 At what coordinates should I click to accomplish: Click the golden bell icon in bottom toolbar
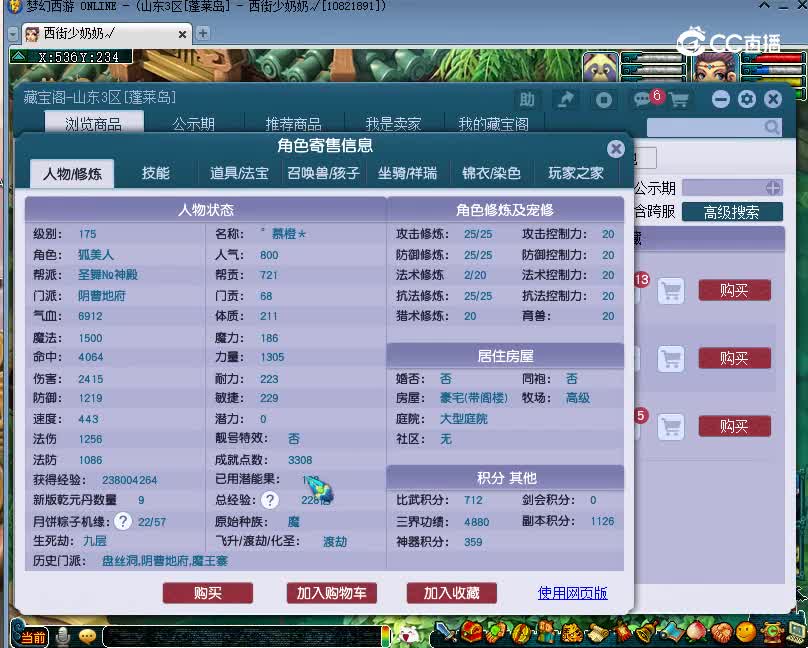[x=646, y=632]
